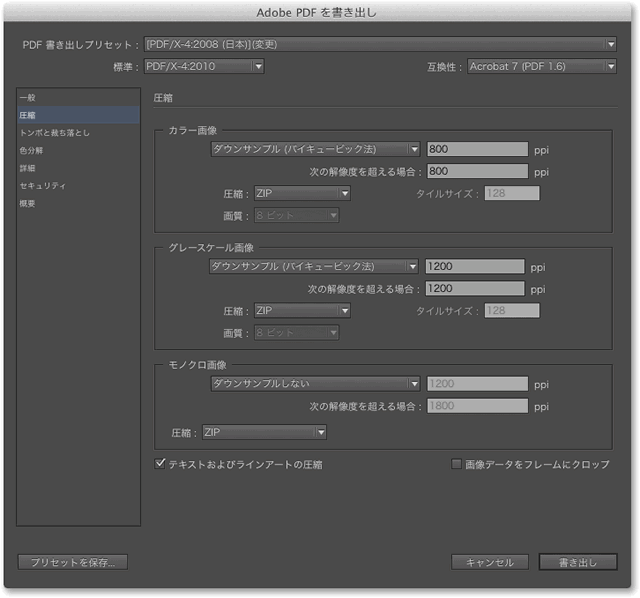This screenshot has height=598, width=640.
Task: Select 詳細 in the left sidebar
Action: (27, 168)
